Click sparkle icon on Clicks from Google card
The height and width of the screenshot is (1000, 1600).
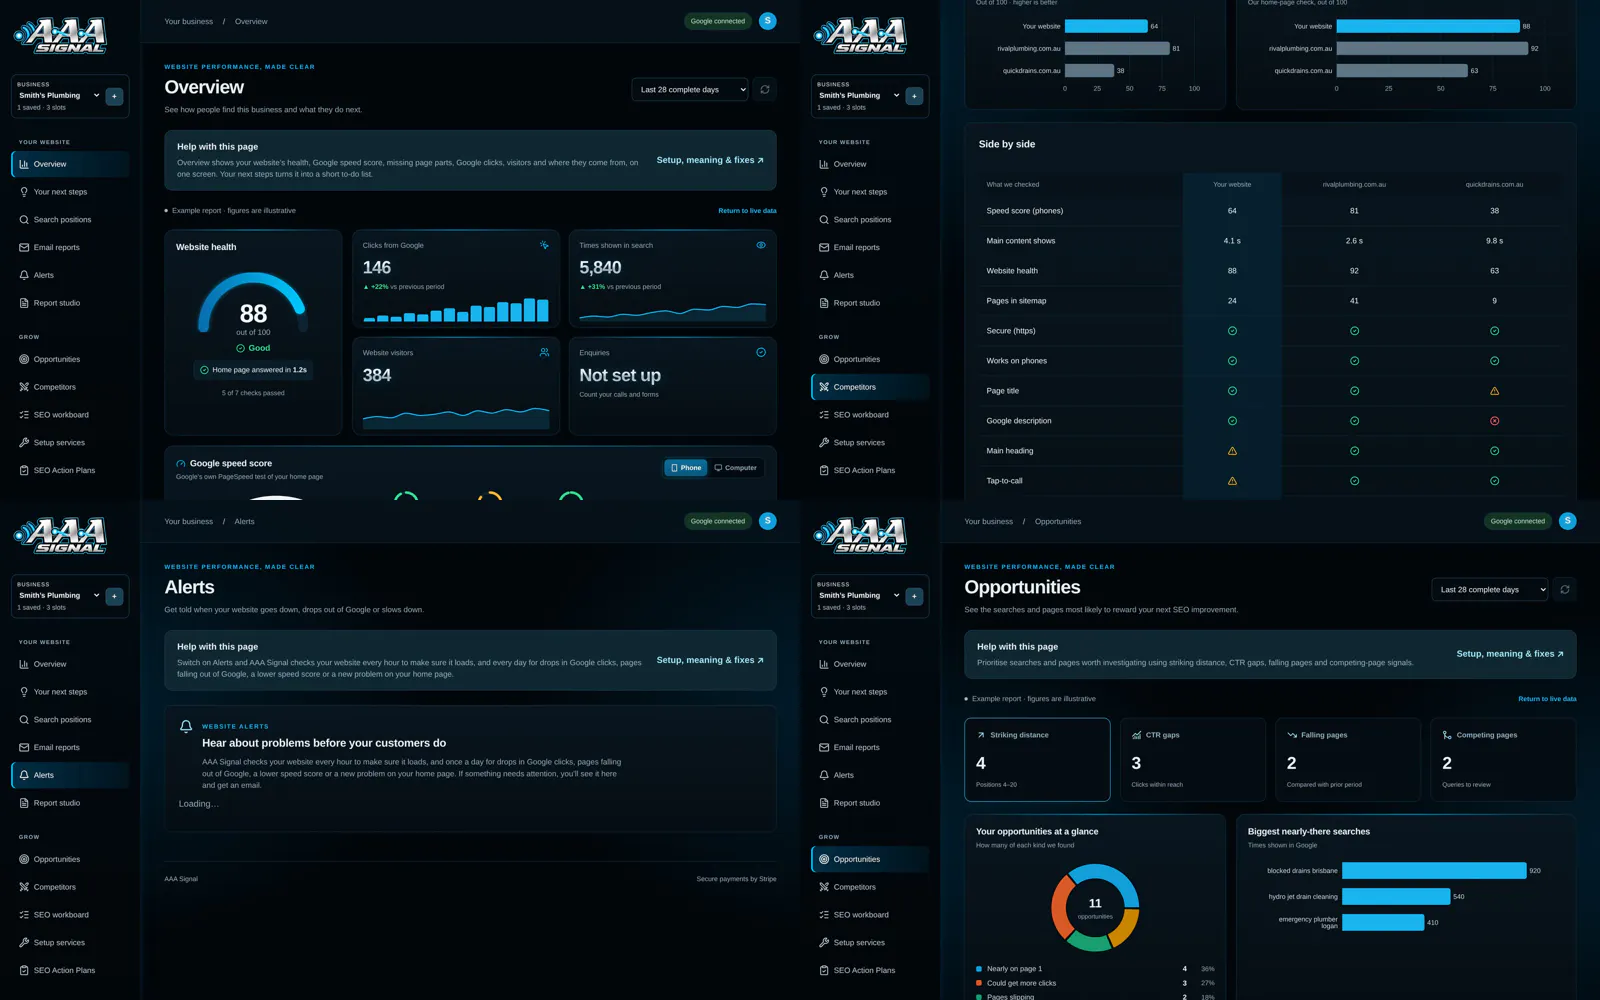(x=544, y=245)
